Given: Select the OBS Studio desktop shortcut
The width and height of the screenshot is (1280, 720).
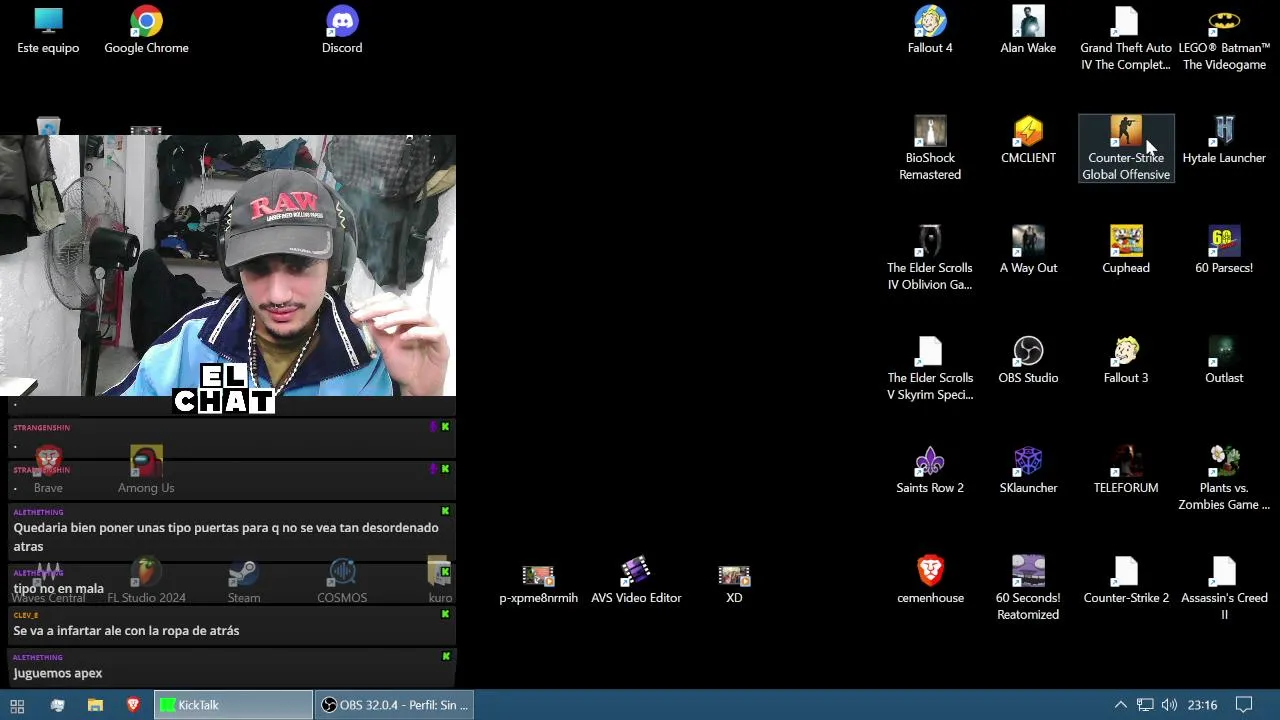Looking at the screenshot, I should click(1028, 361).
